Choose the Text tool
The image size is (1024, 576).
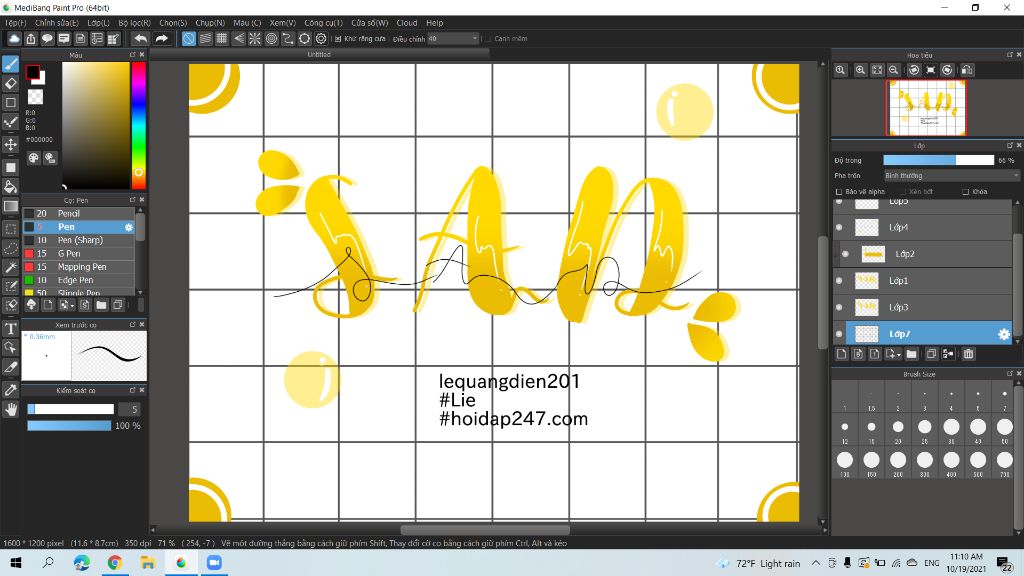[x=10, y=328]
